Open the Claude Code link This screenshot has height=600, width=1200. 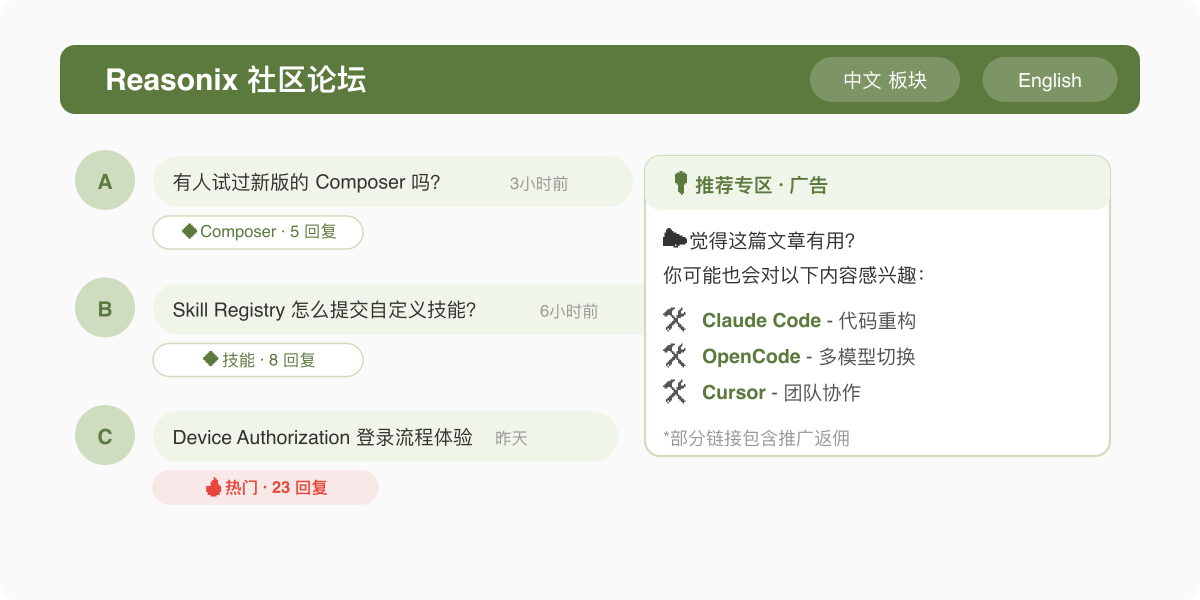pos(762,320)
